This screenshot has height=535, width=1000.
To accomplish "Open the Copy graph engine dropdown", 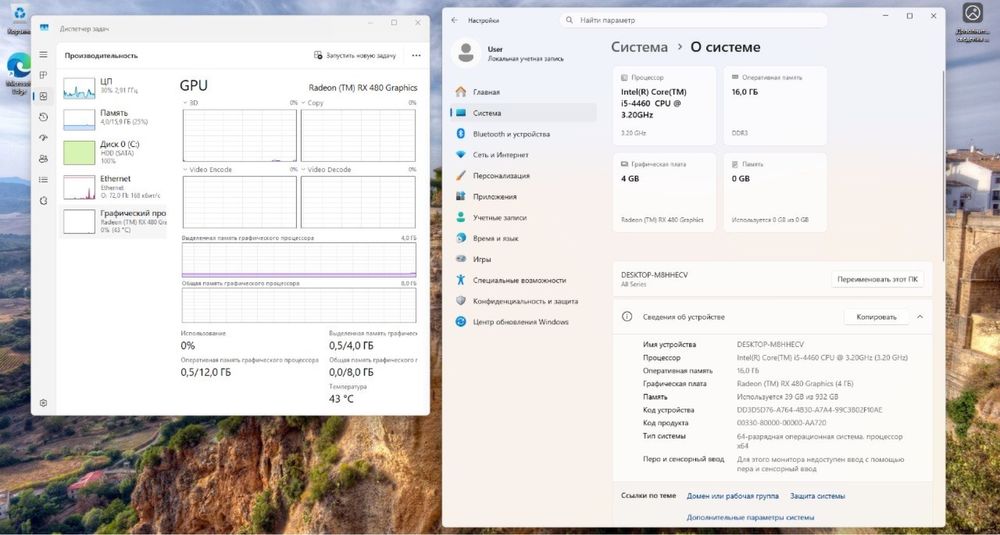I will [x=312, y=103].
